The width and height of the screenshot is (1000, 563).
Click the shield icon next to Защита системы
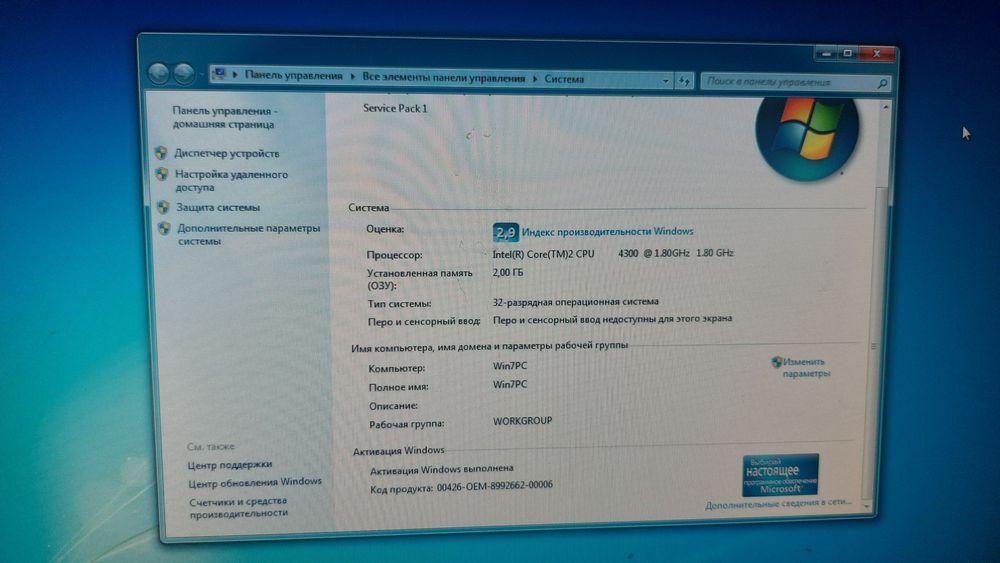[x=163, y=207]
